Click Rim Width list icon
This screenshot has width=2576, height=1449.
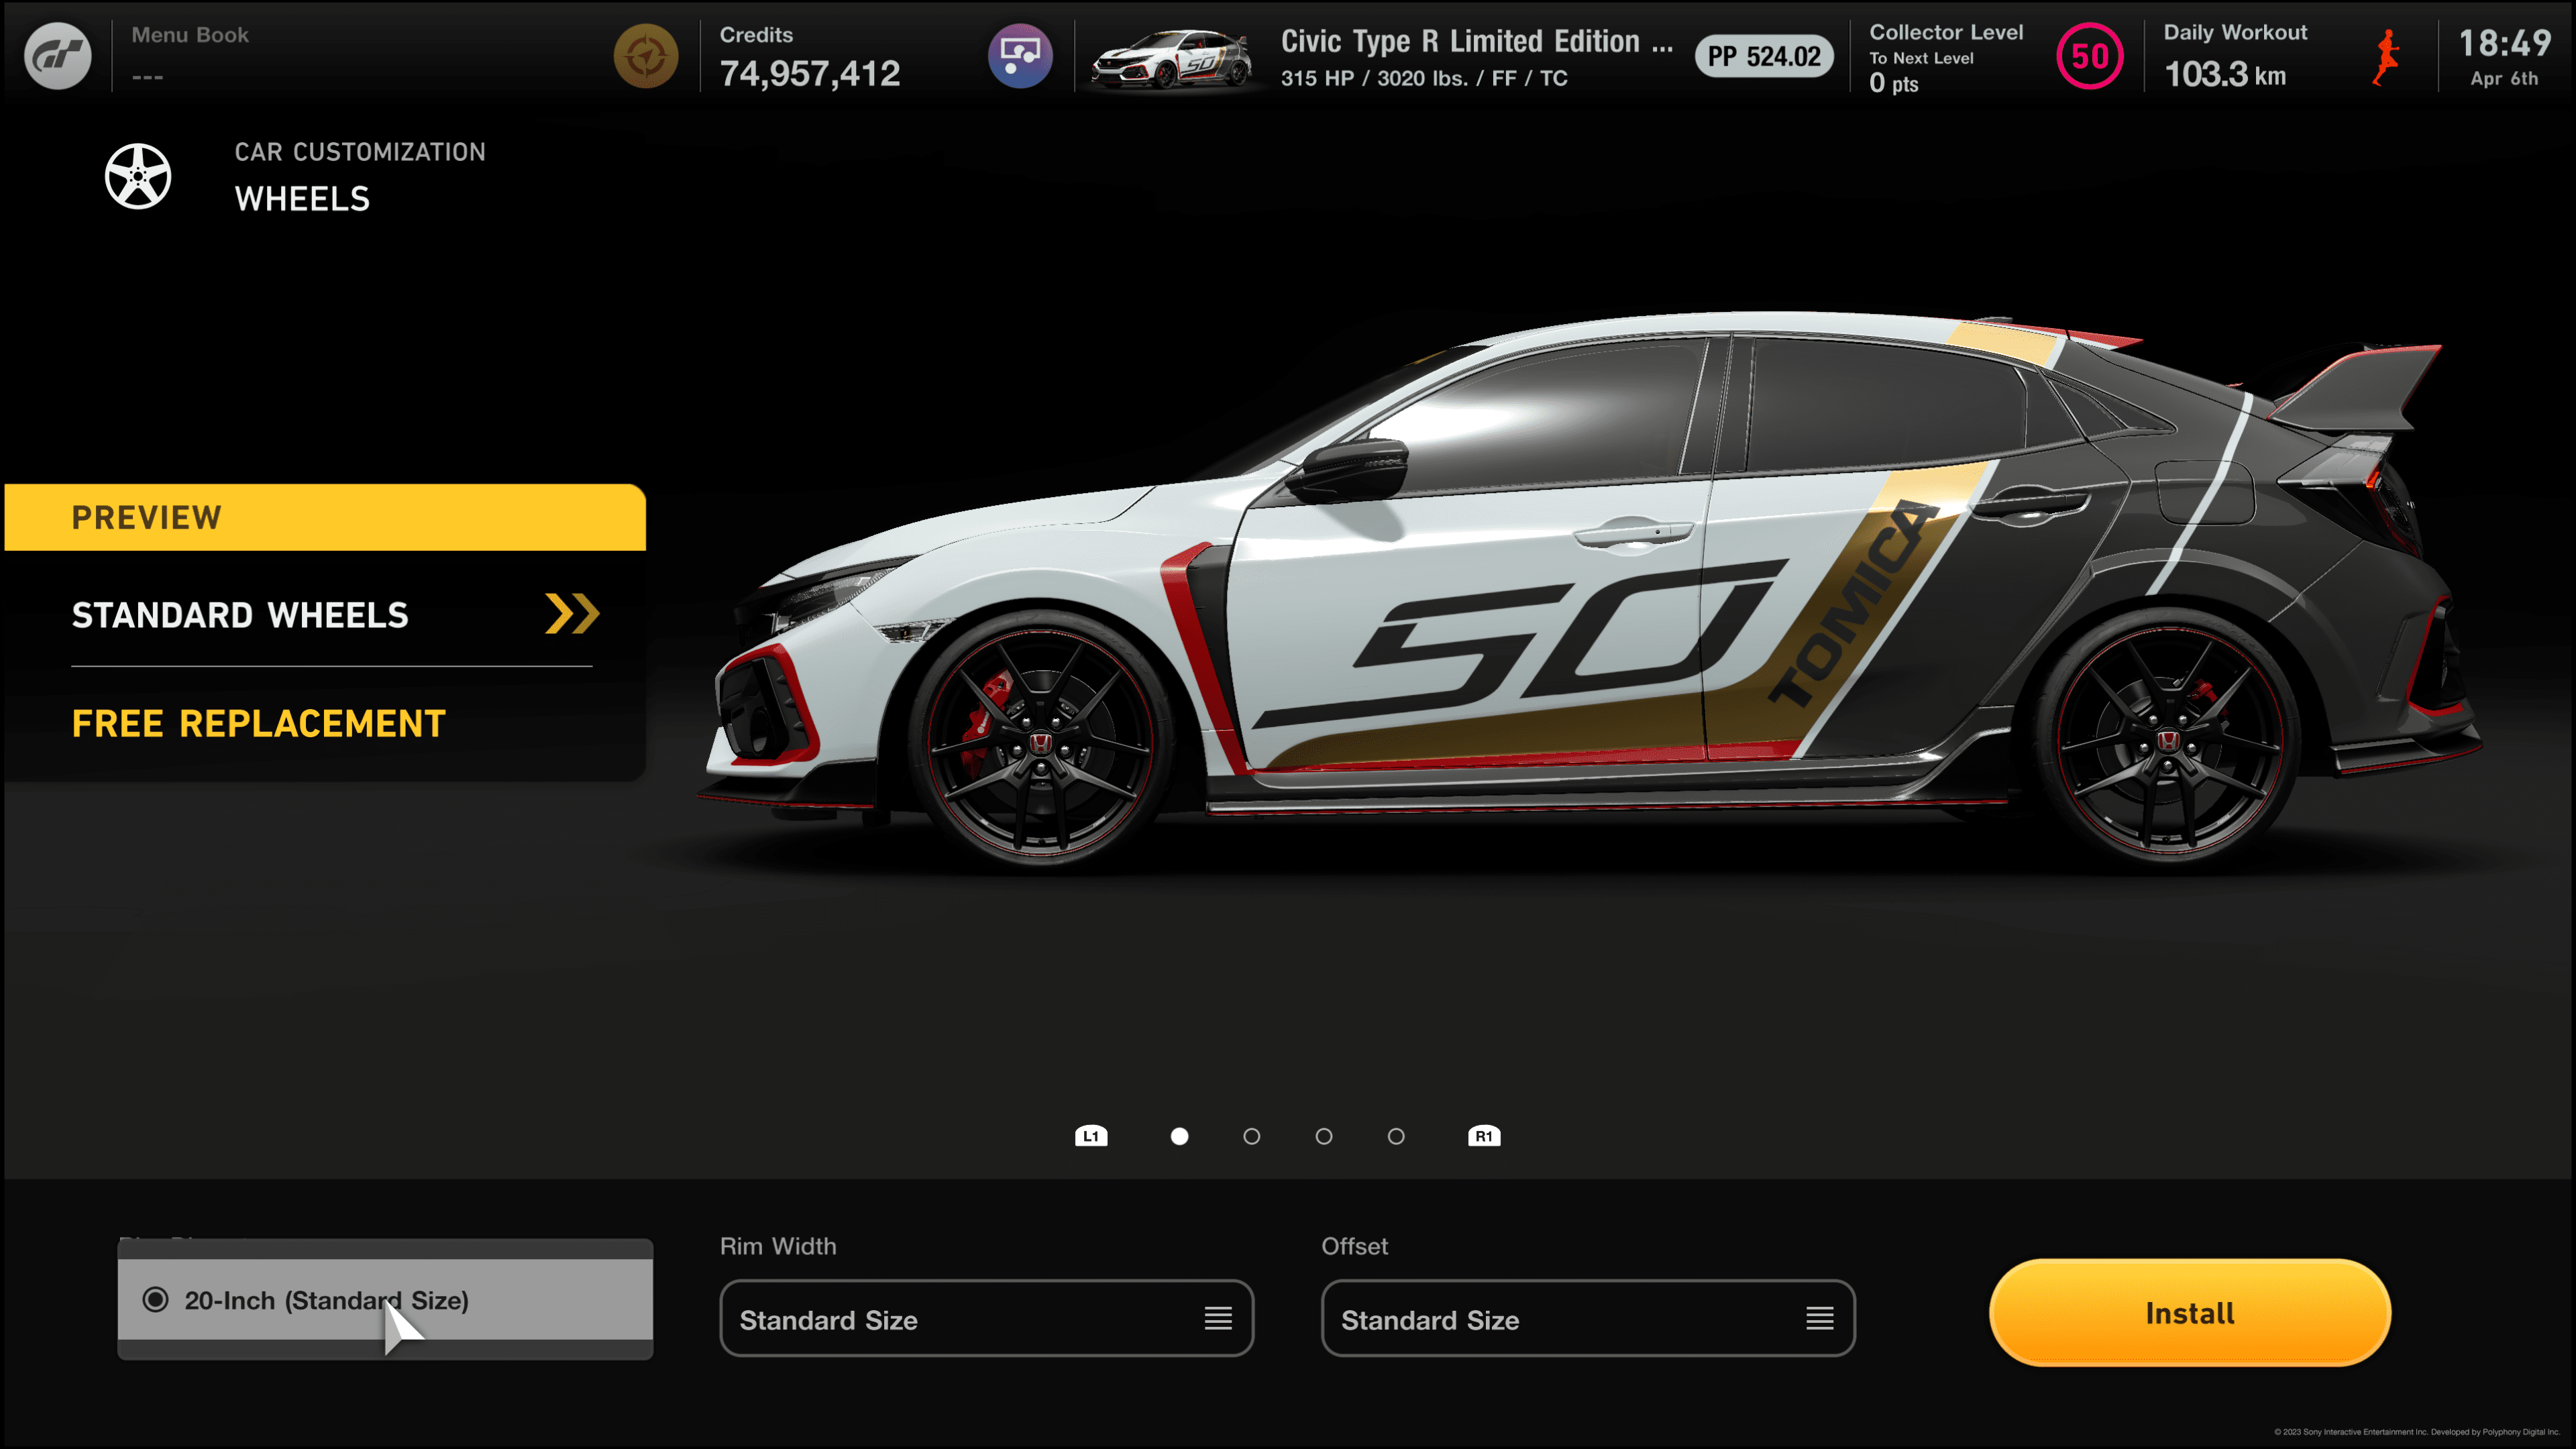click(x=1218, y=1319)
